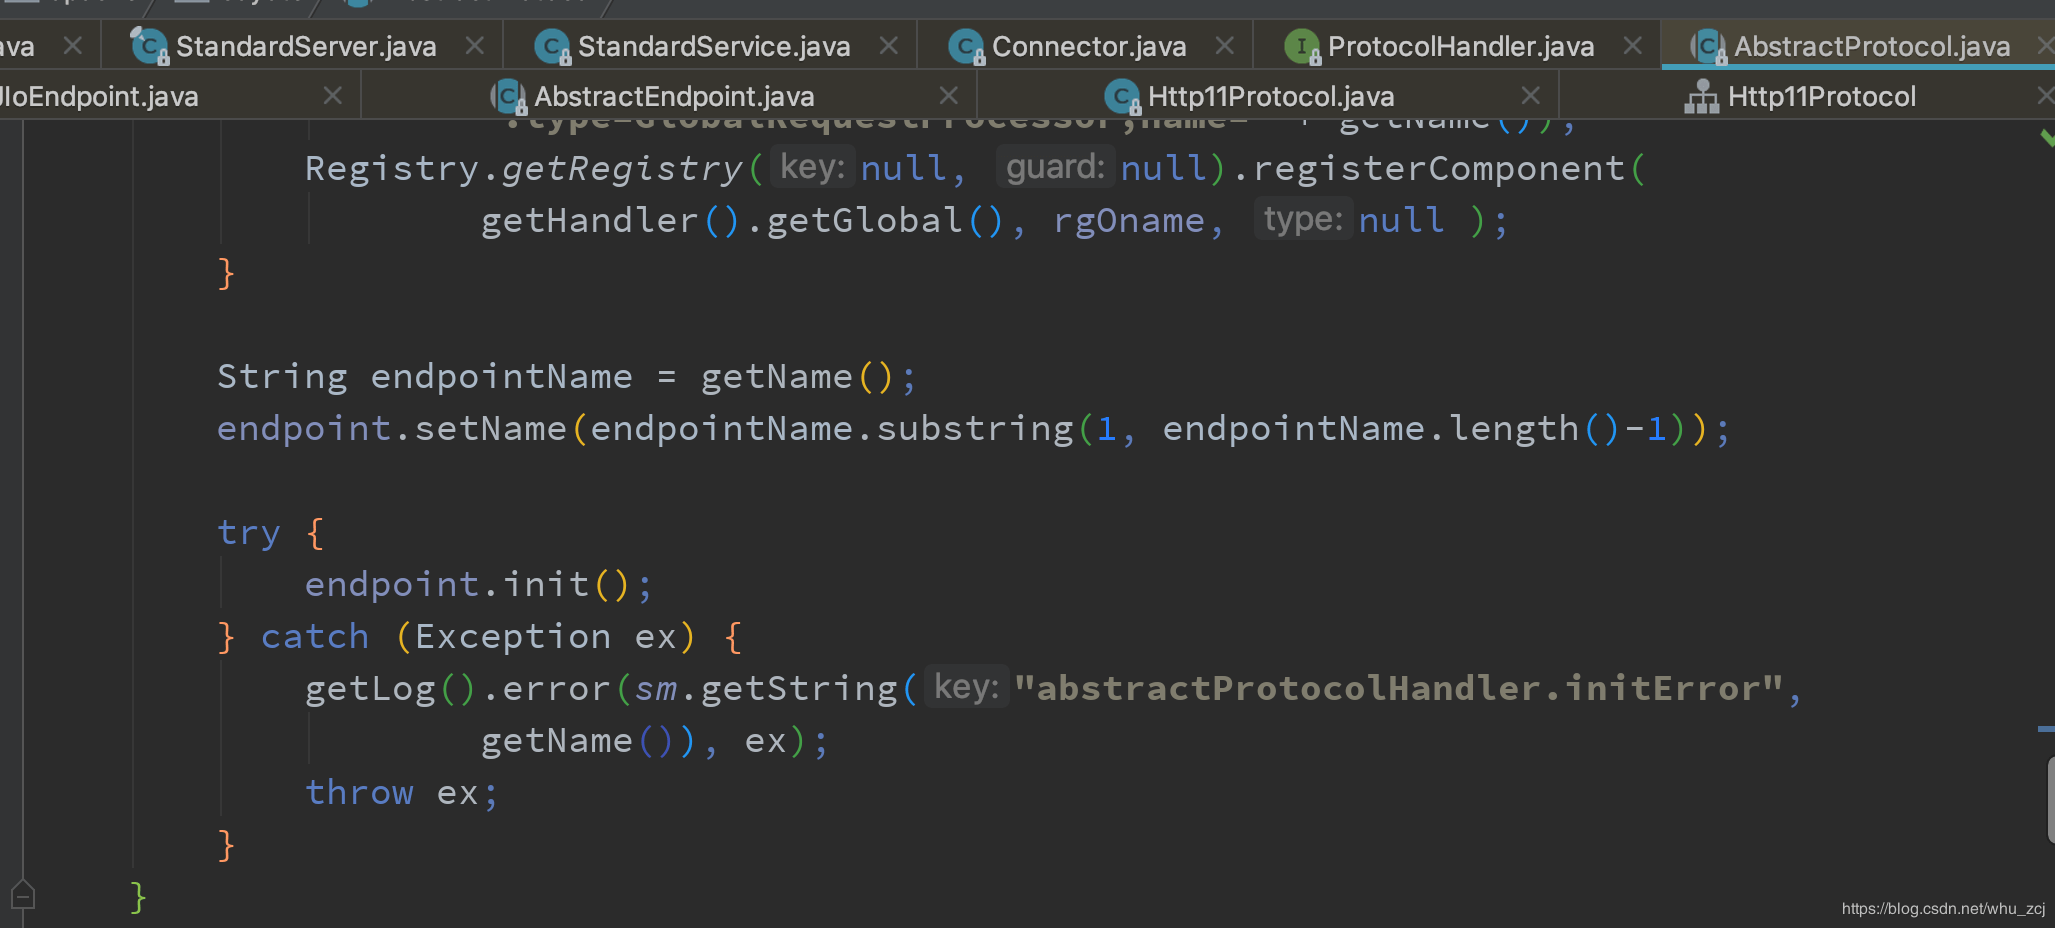Click the getRegistry method call
This screenshot has height=928, width=2055.
point(623,168)
